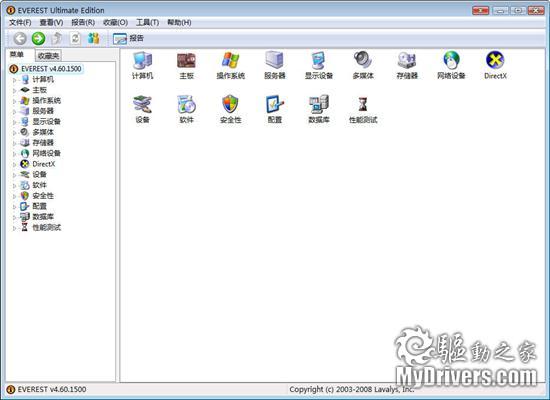
Task: Expand the 多媒体 tree node arrow
Action: coord(14,133)
